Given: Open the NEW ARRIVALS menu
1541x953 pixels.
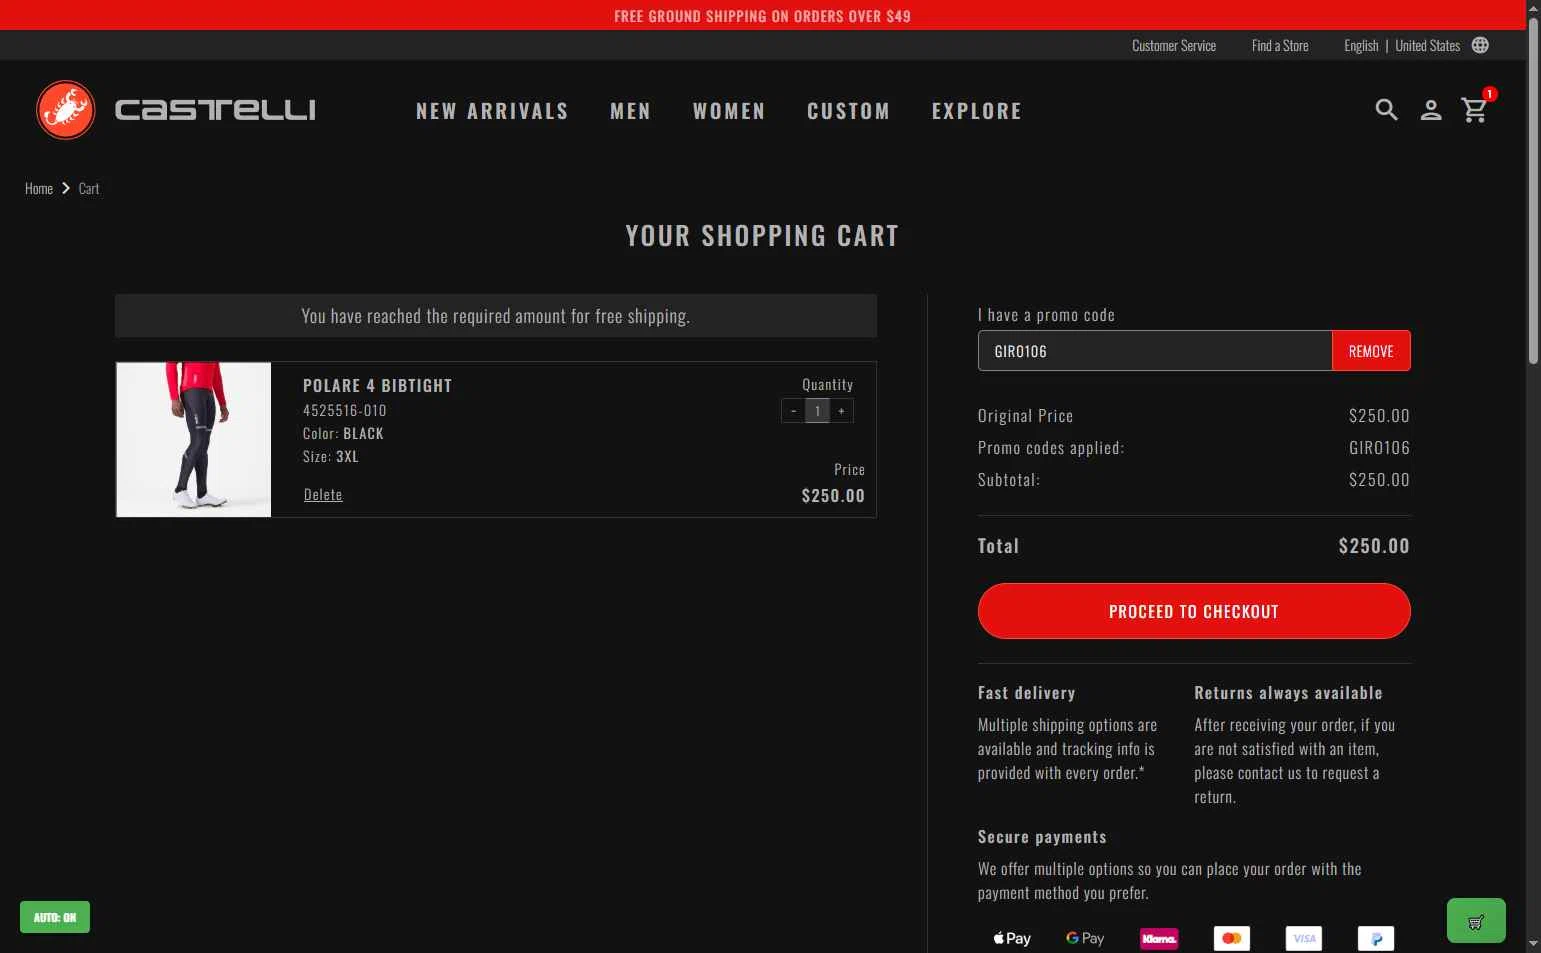Looking at the screenshot, I should tap(492, 111).
